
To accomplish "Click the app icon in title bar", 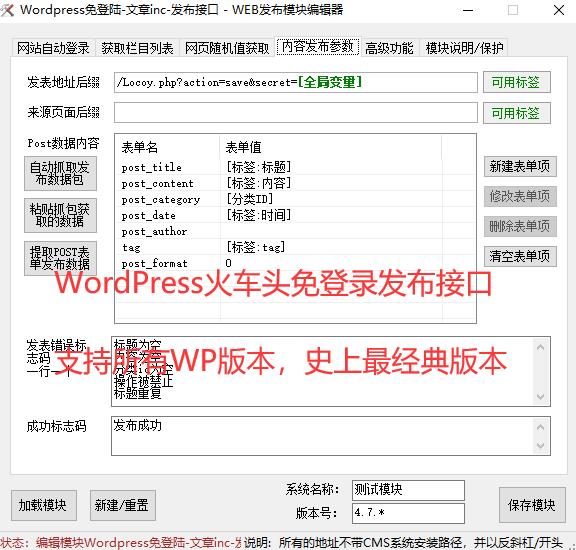I will point(7,10).
